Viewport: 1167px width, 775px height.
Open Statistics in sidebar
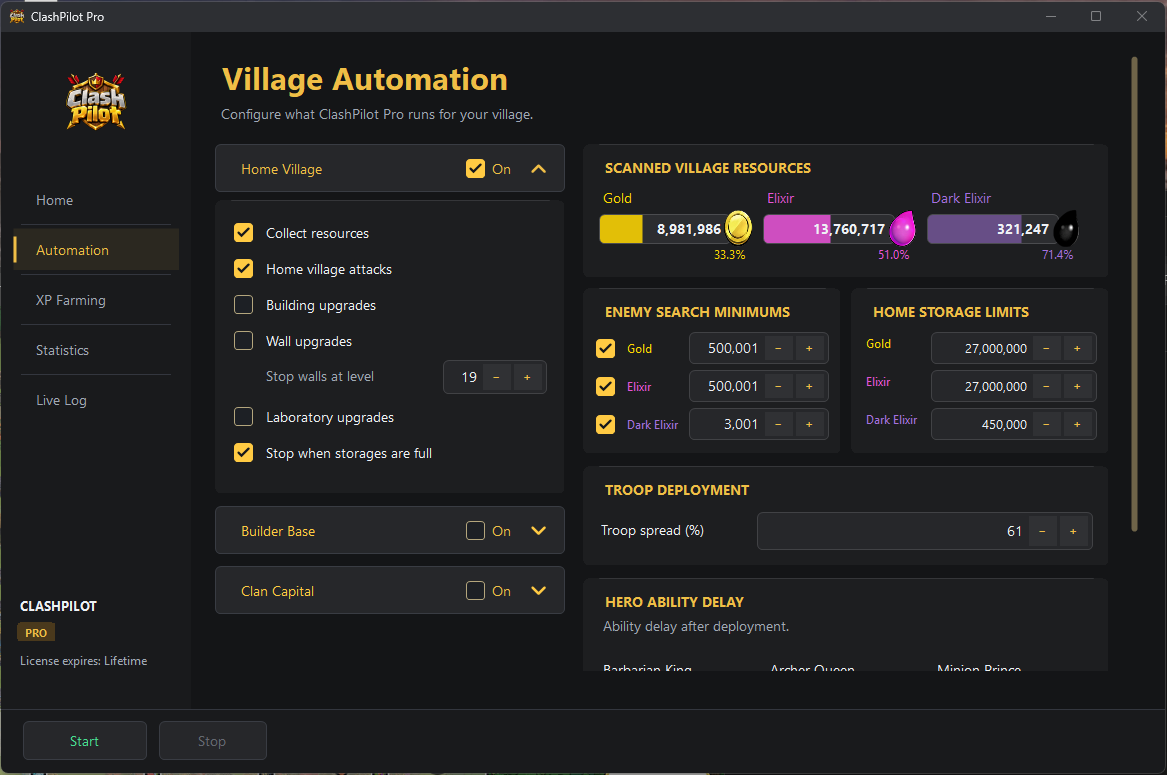point(96,350)
